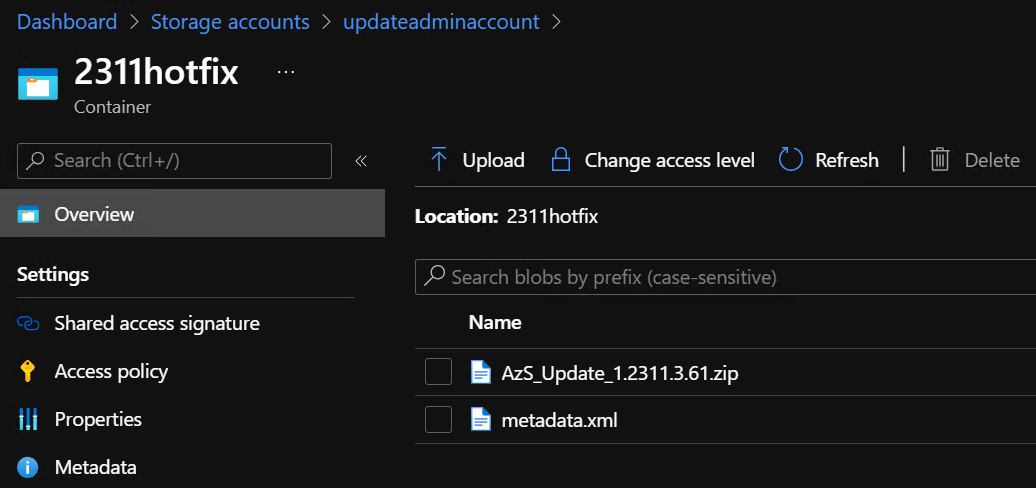Click the Delete trash can icon
This screenshot has height=488, width=1036.
click(x=939, y=160)
